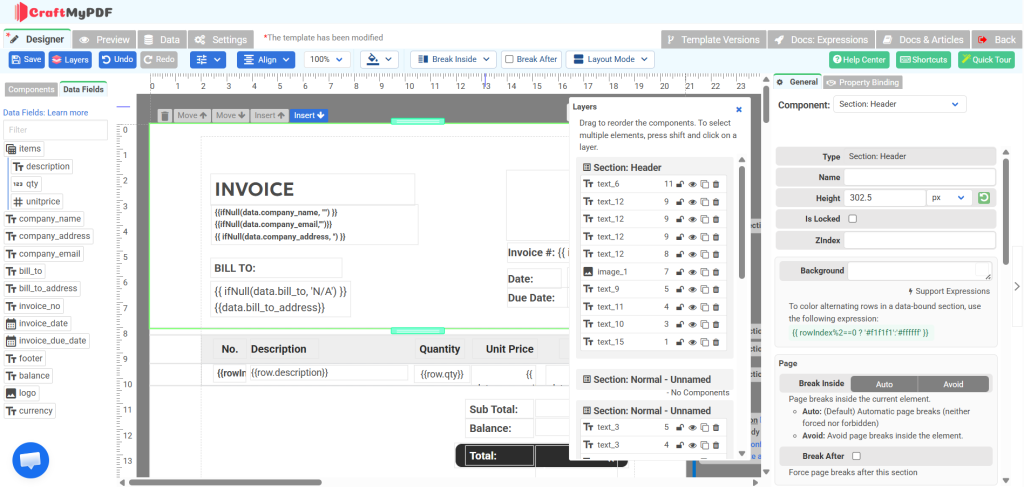
Task: Move section up with first Move button
Action: (x=193, y=116)
